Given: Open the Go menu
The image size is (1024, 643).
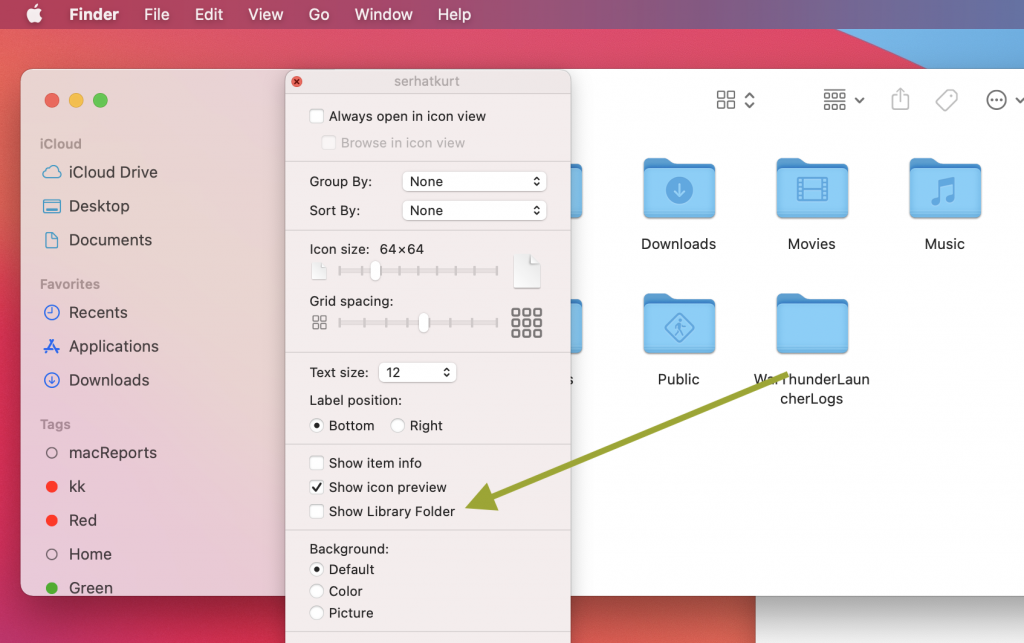Looking at the screenshot, I should (319, 14).
